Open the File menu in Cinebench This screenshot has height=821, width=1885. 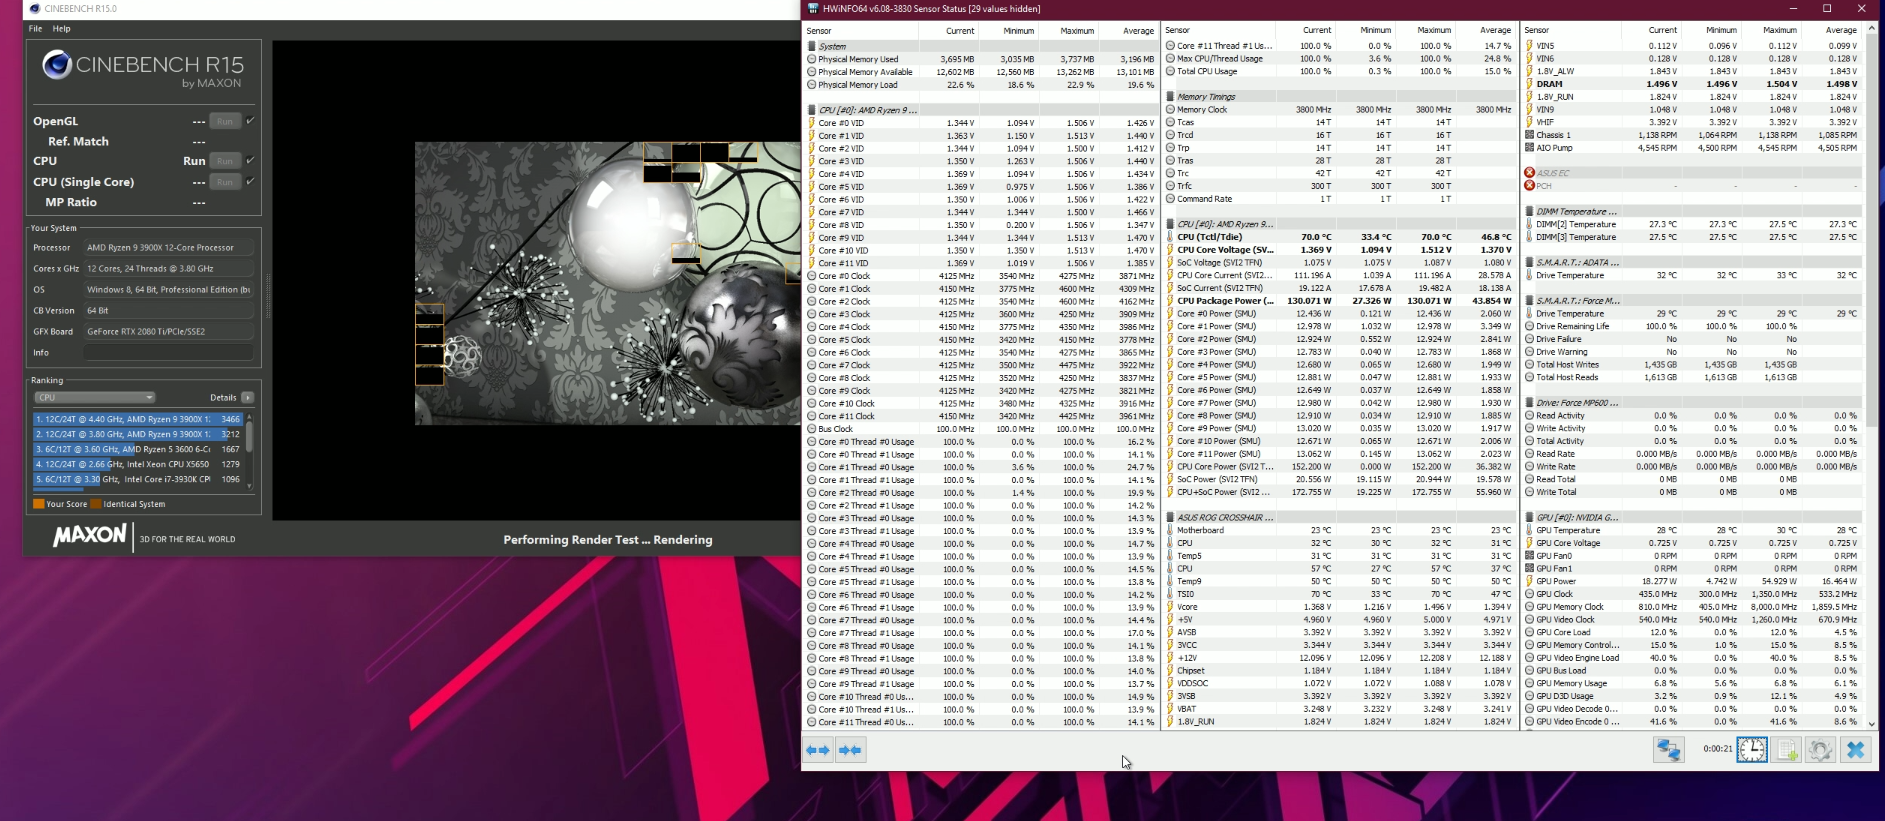(35, 29)
